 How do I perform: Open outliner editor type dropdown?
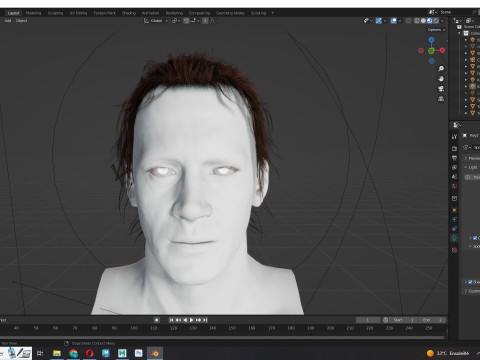point(458,21)
